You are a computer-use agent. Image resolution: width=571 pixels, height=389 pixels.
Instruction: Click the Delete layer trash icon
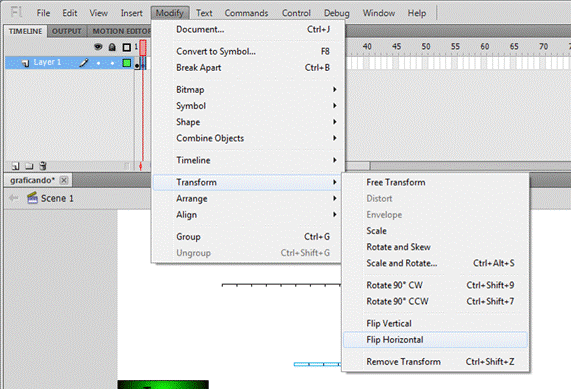pyautogui.click(x=43, y=166)
